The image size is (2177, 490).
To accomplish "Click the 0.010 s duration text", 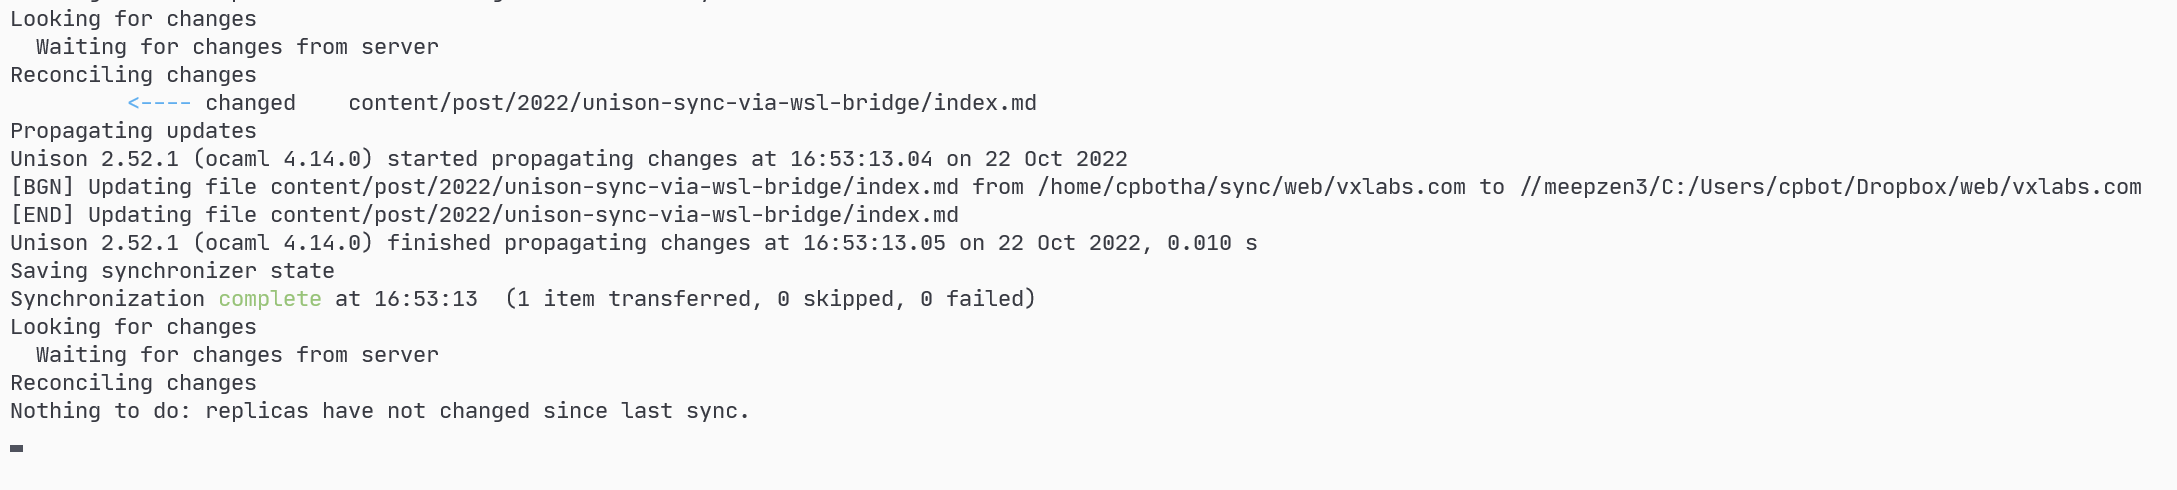I will (1212, 243).
